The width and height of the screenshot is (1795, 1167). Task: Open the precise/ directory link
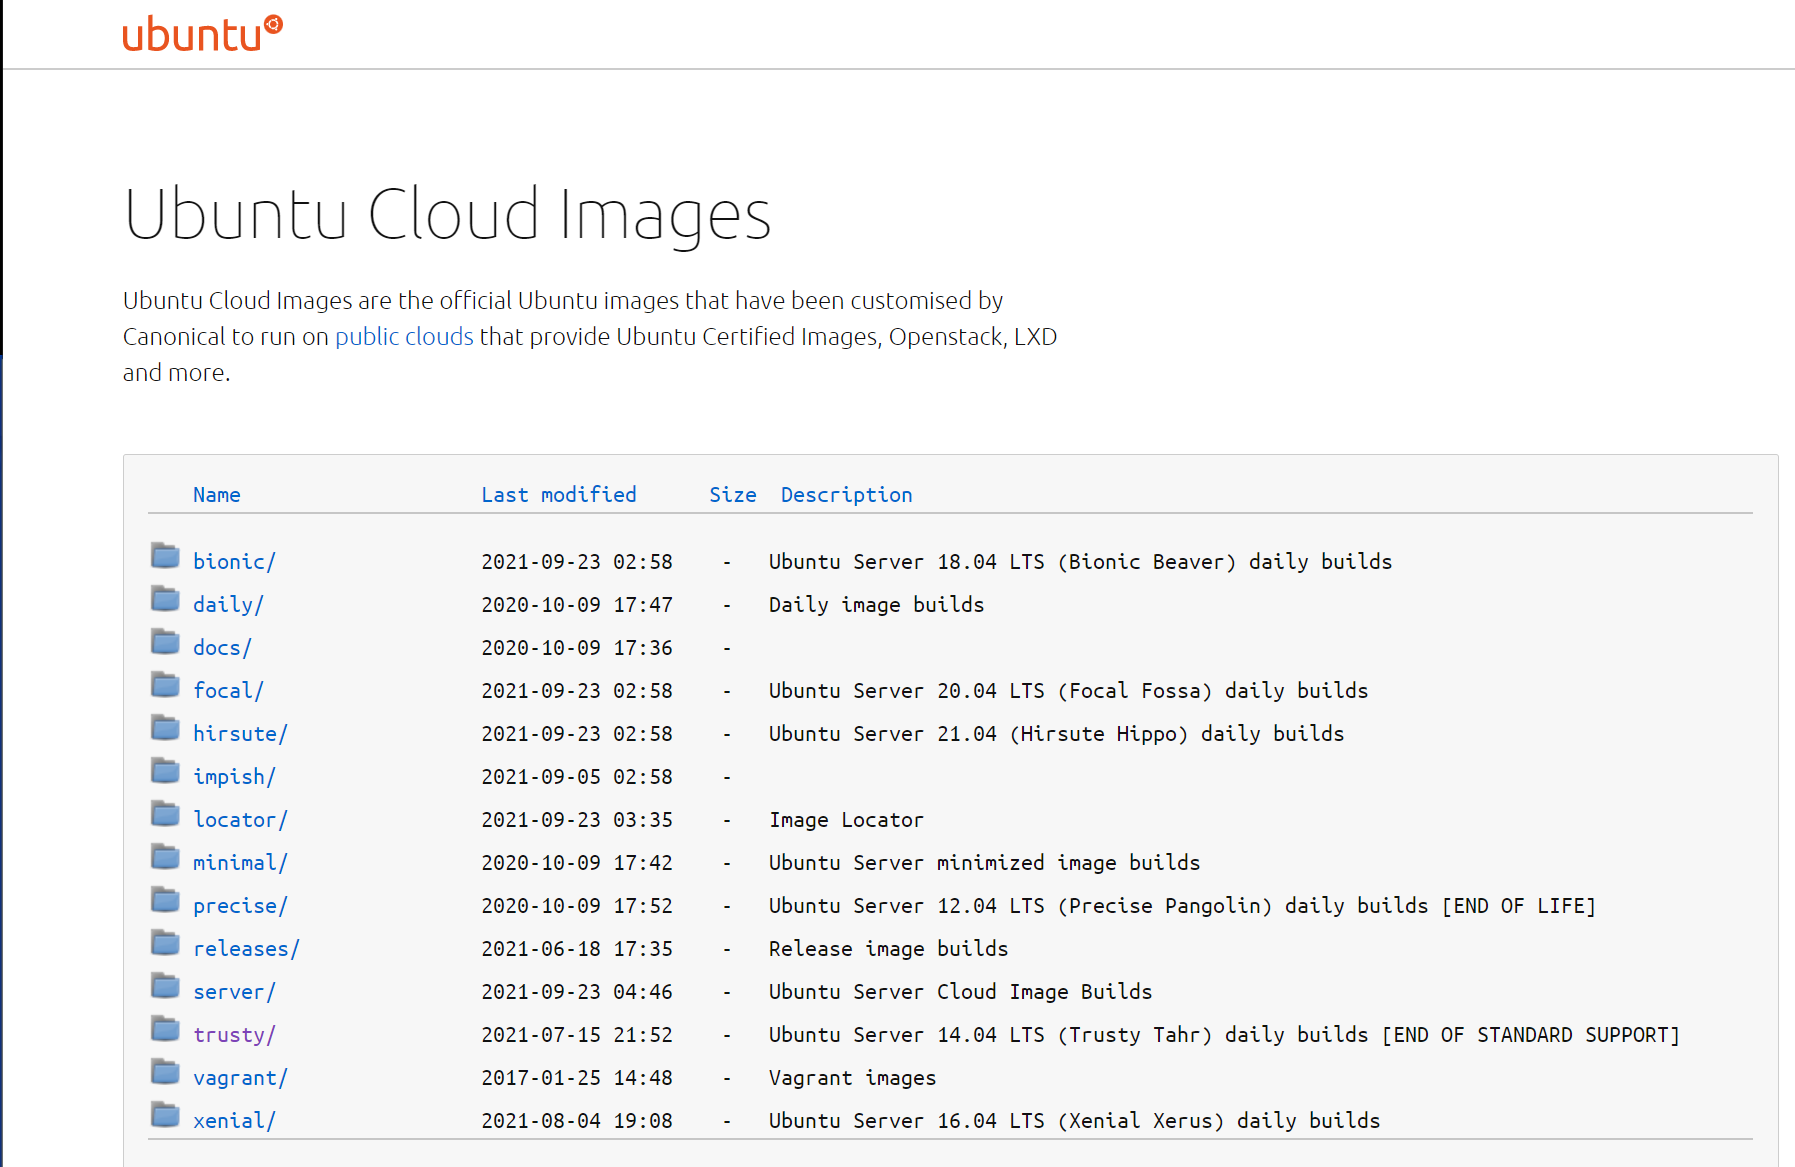point(240,906)
